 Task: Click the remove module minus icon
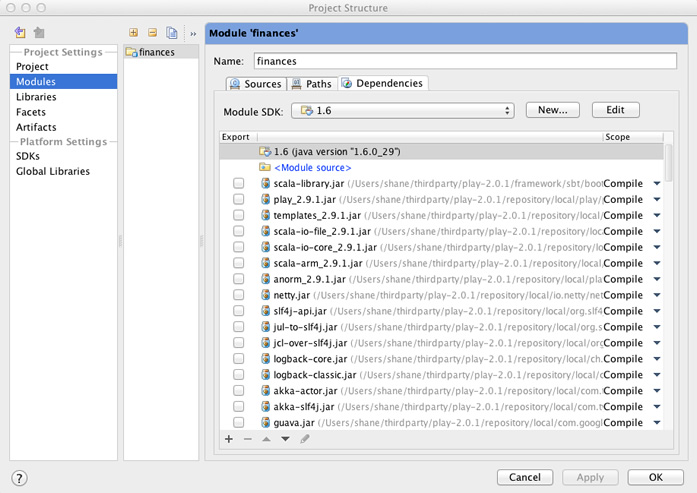point(152,33)
